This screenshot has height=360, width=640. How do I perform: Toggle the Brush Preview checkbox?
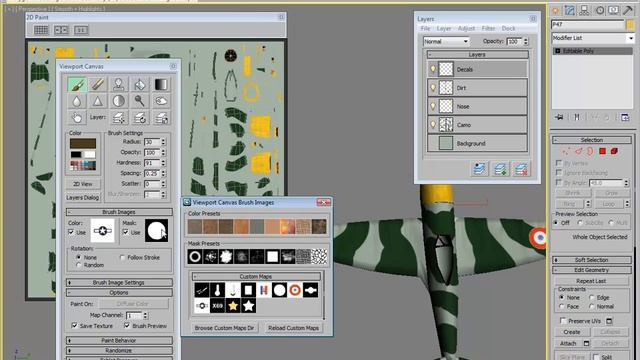click(127, 326)
